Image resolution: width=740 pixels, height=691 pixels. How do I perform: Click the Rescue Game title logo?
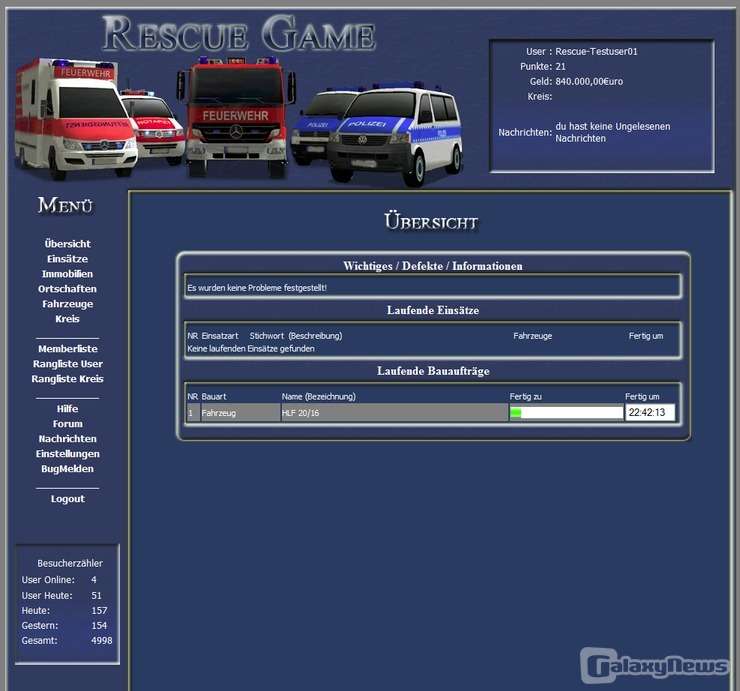click(239, 33)
